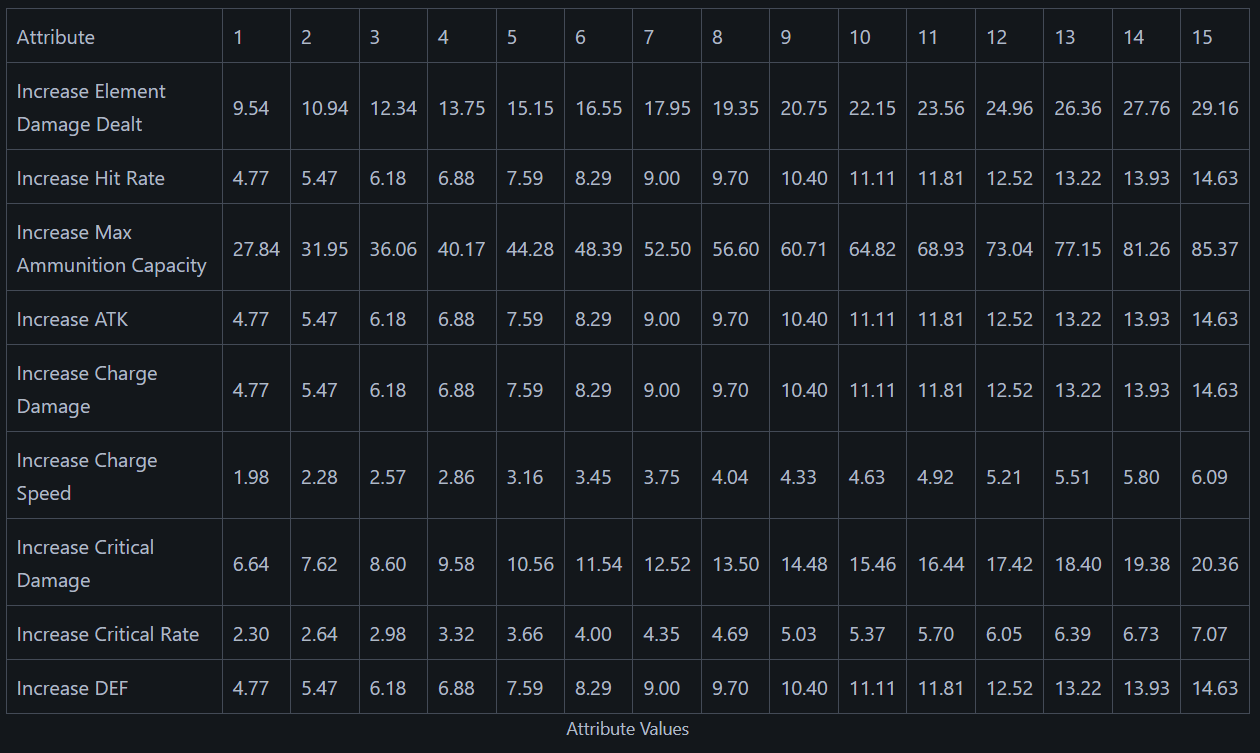1260x753 pixels.
Task: Select value 17.42 in Critical Damage row
Action: point(1010,564)
